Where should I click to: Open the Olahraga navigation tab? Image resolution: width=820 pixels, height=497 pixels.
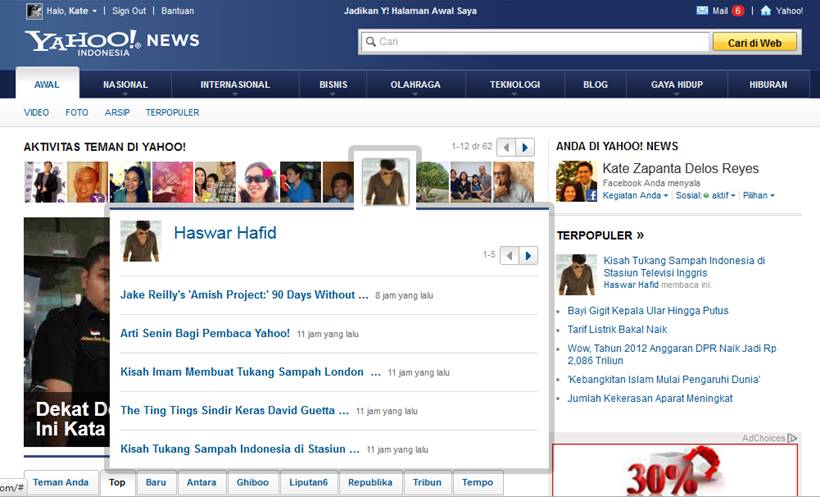pyautogui.click(x=415, y=85)
